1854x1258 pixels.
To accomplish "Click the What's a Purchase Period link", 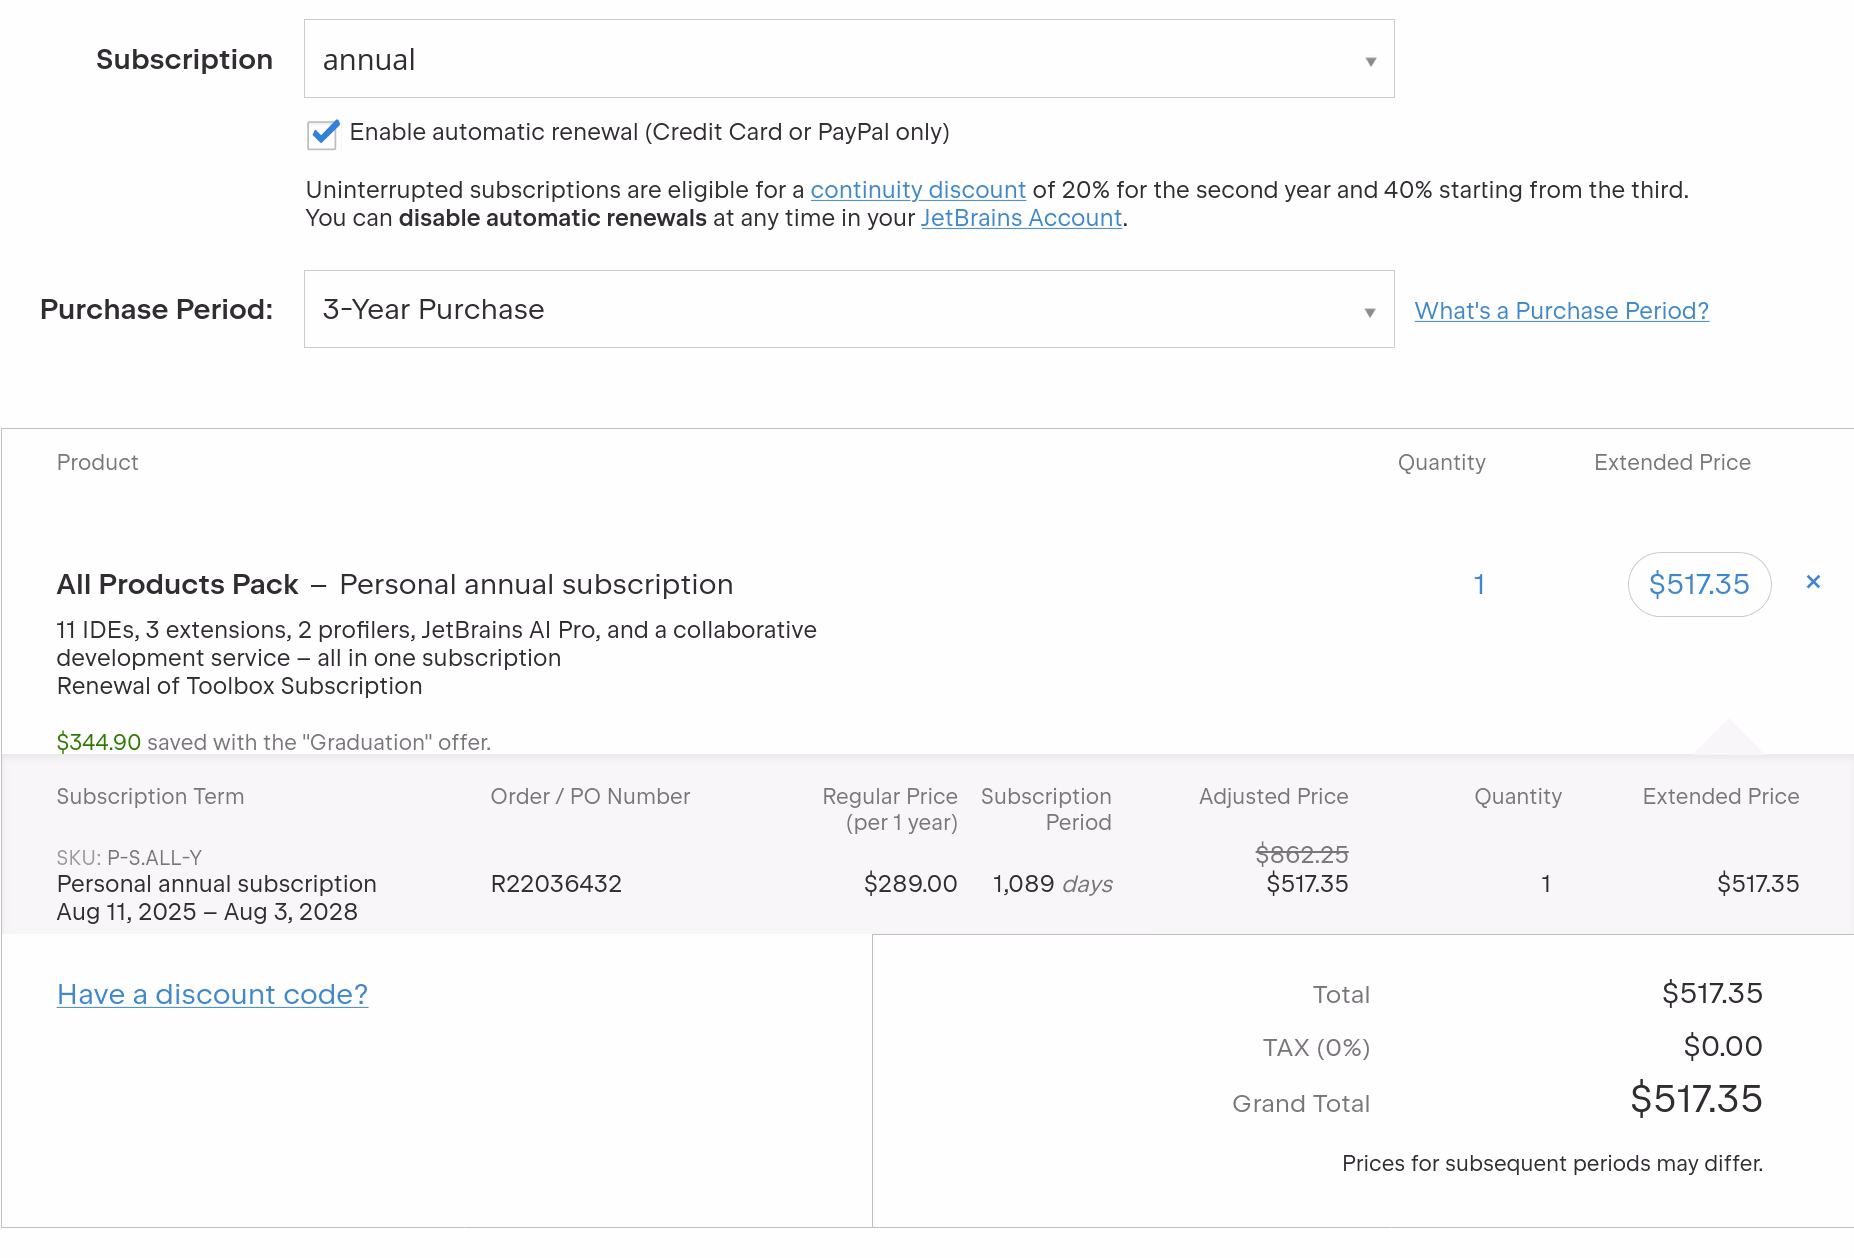I will pyautogui.click(x=1561, y=311).
